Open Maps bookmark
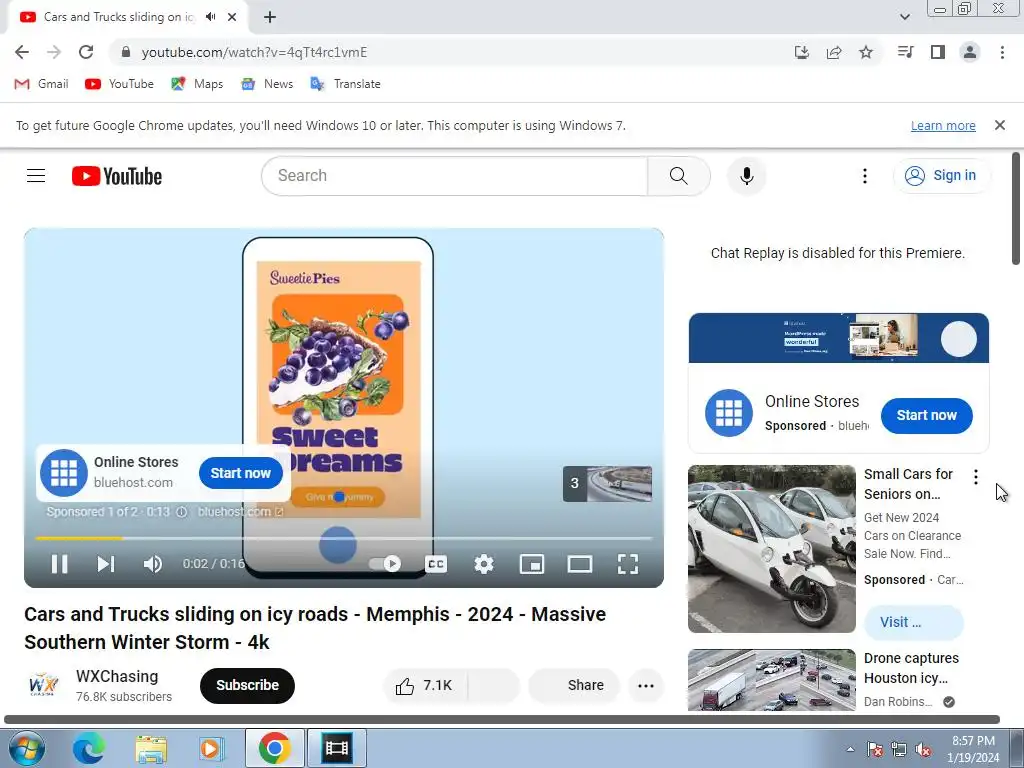Screen dimensions: 1024x768 coord(197,84)
